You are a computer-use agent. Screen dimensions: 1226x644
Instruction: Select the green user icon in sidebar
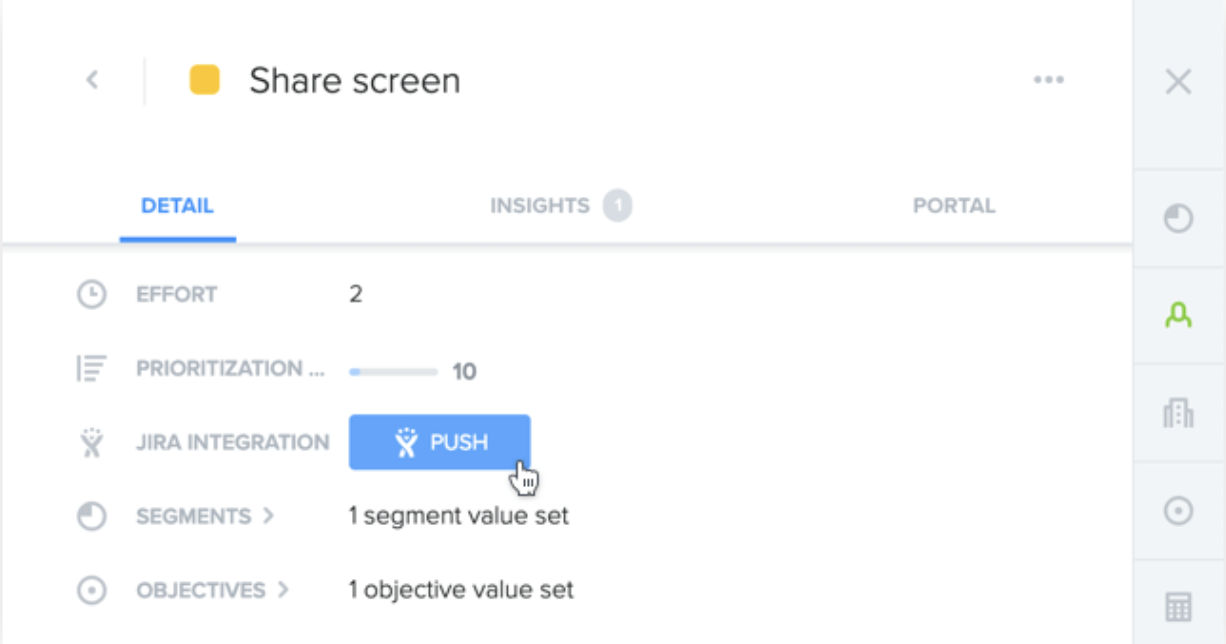1179,316
